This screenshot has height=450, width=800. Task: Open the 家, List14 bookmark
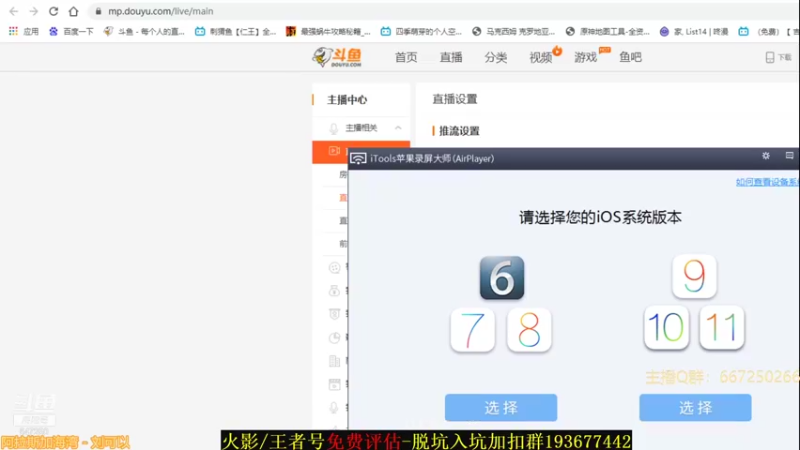point(694,32)
